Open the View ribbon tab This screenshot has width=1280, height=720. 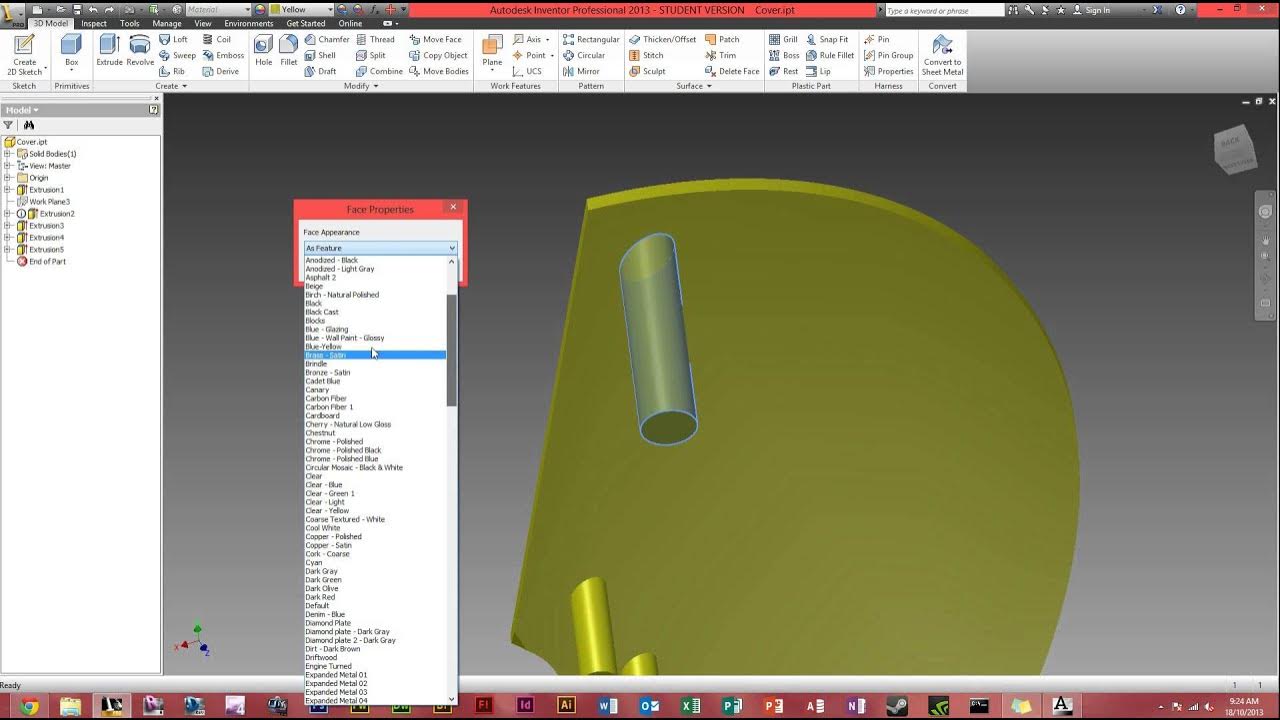pos(203,23)
